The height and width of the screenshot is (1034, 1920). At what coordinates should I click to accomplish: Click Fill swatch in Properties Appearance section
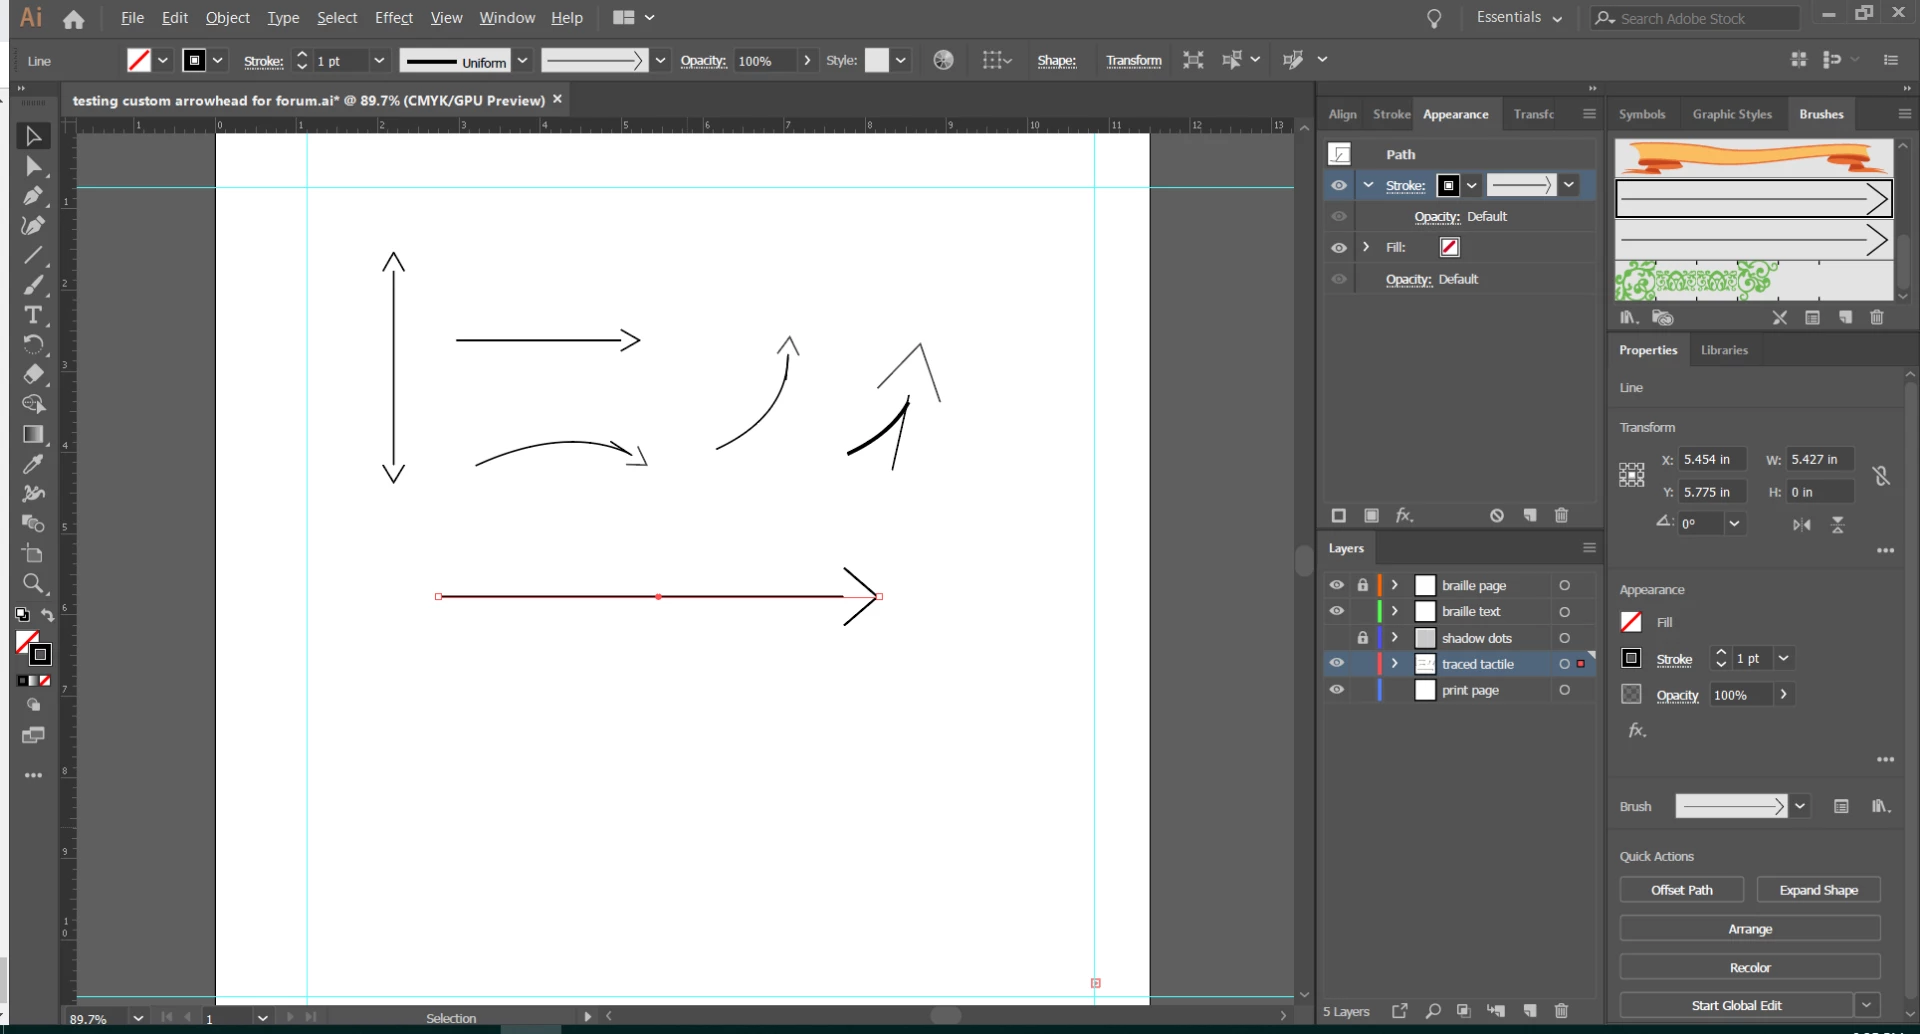[x=1631, y=622]
